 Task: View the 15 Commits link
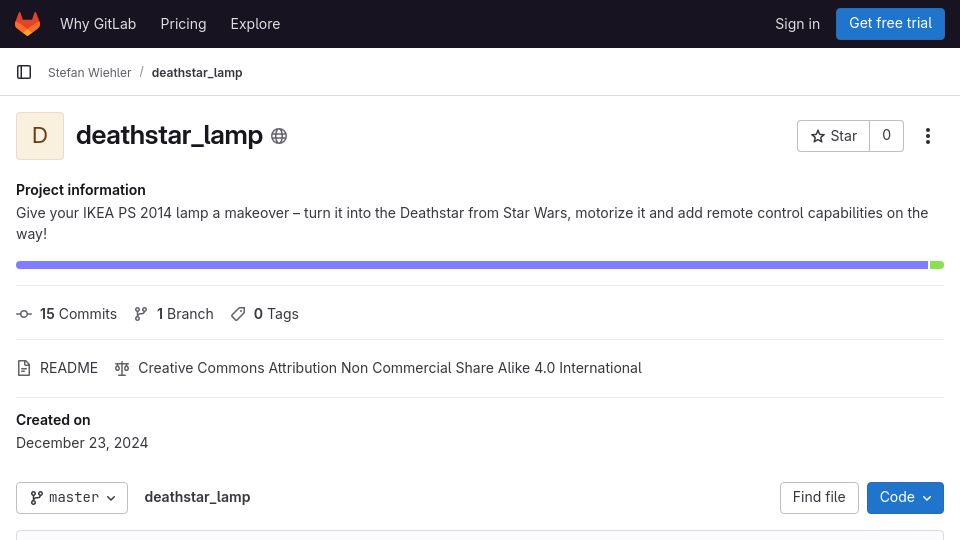pos(67,314)
